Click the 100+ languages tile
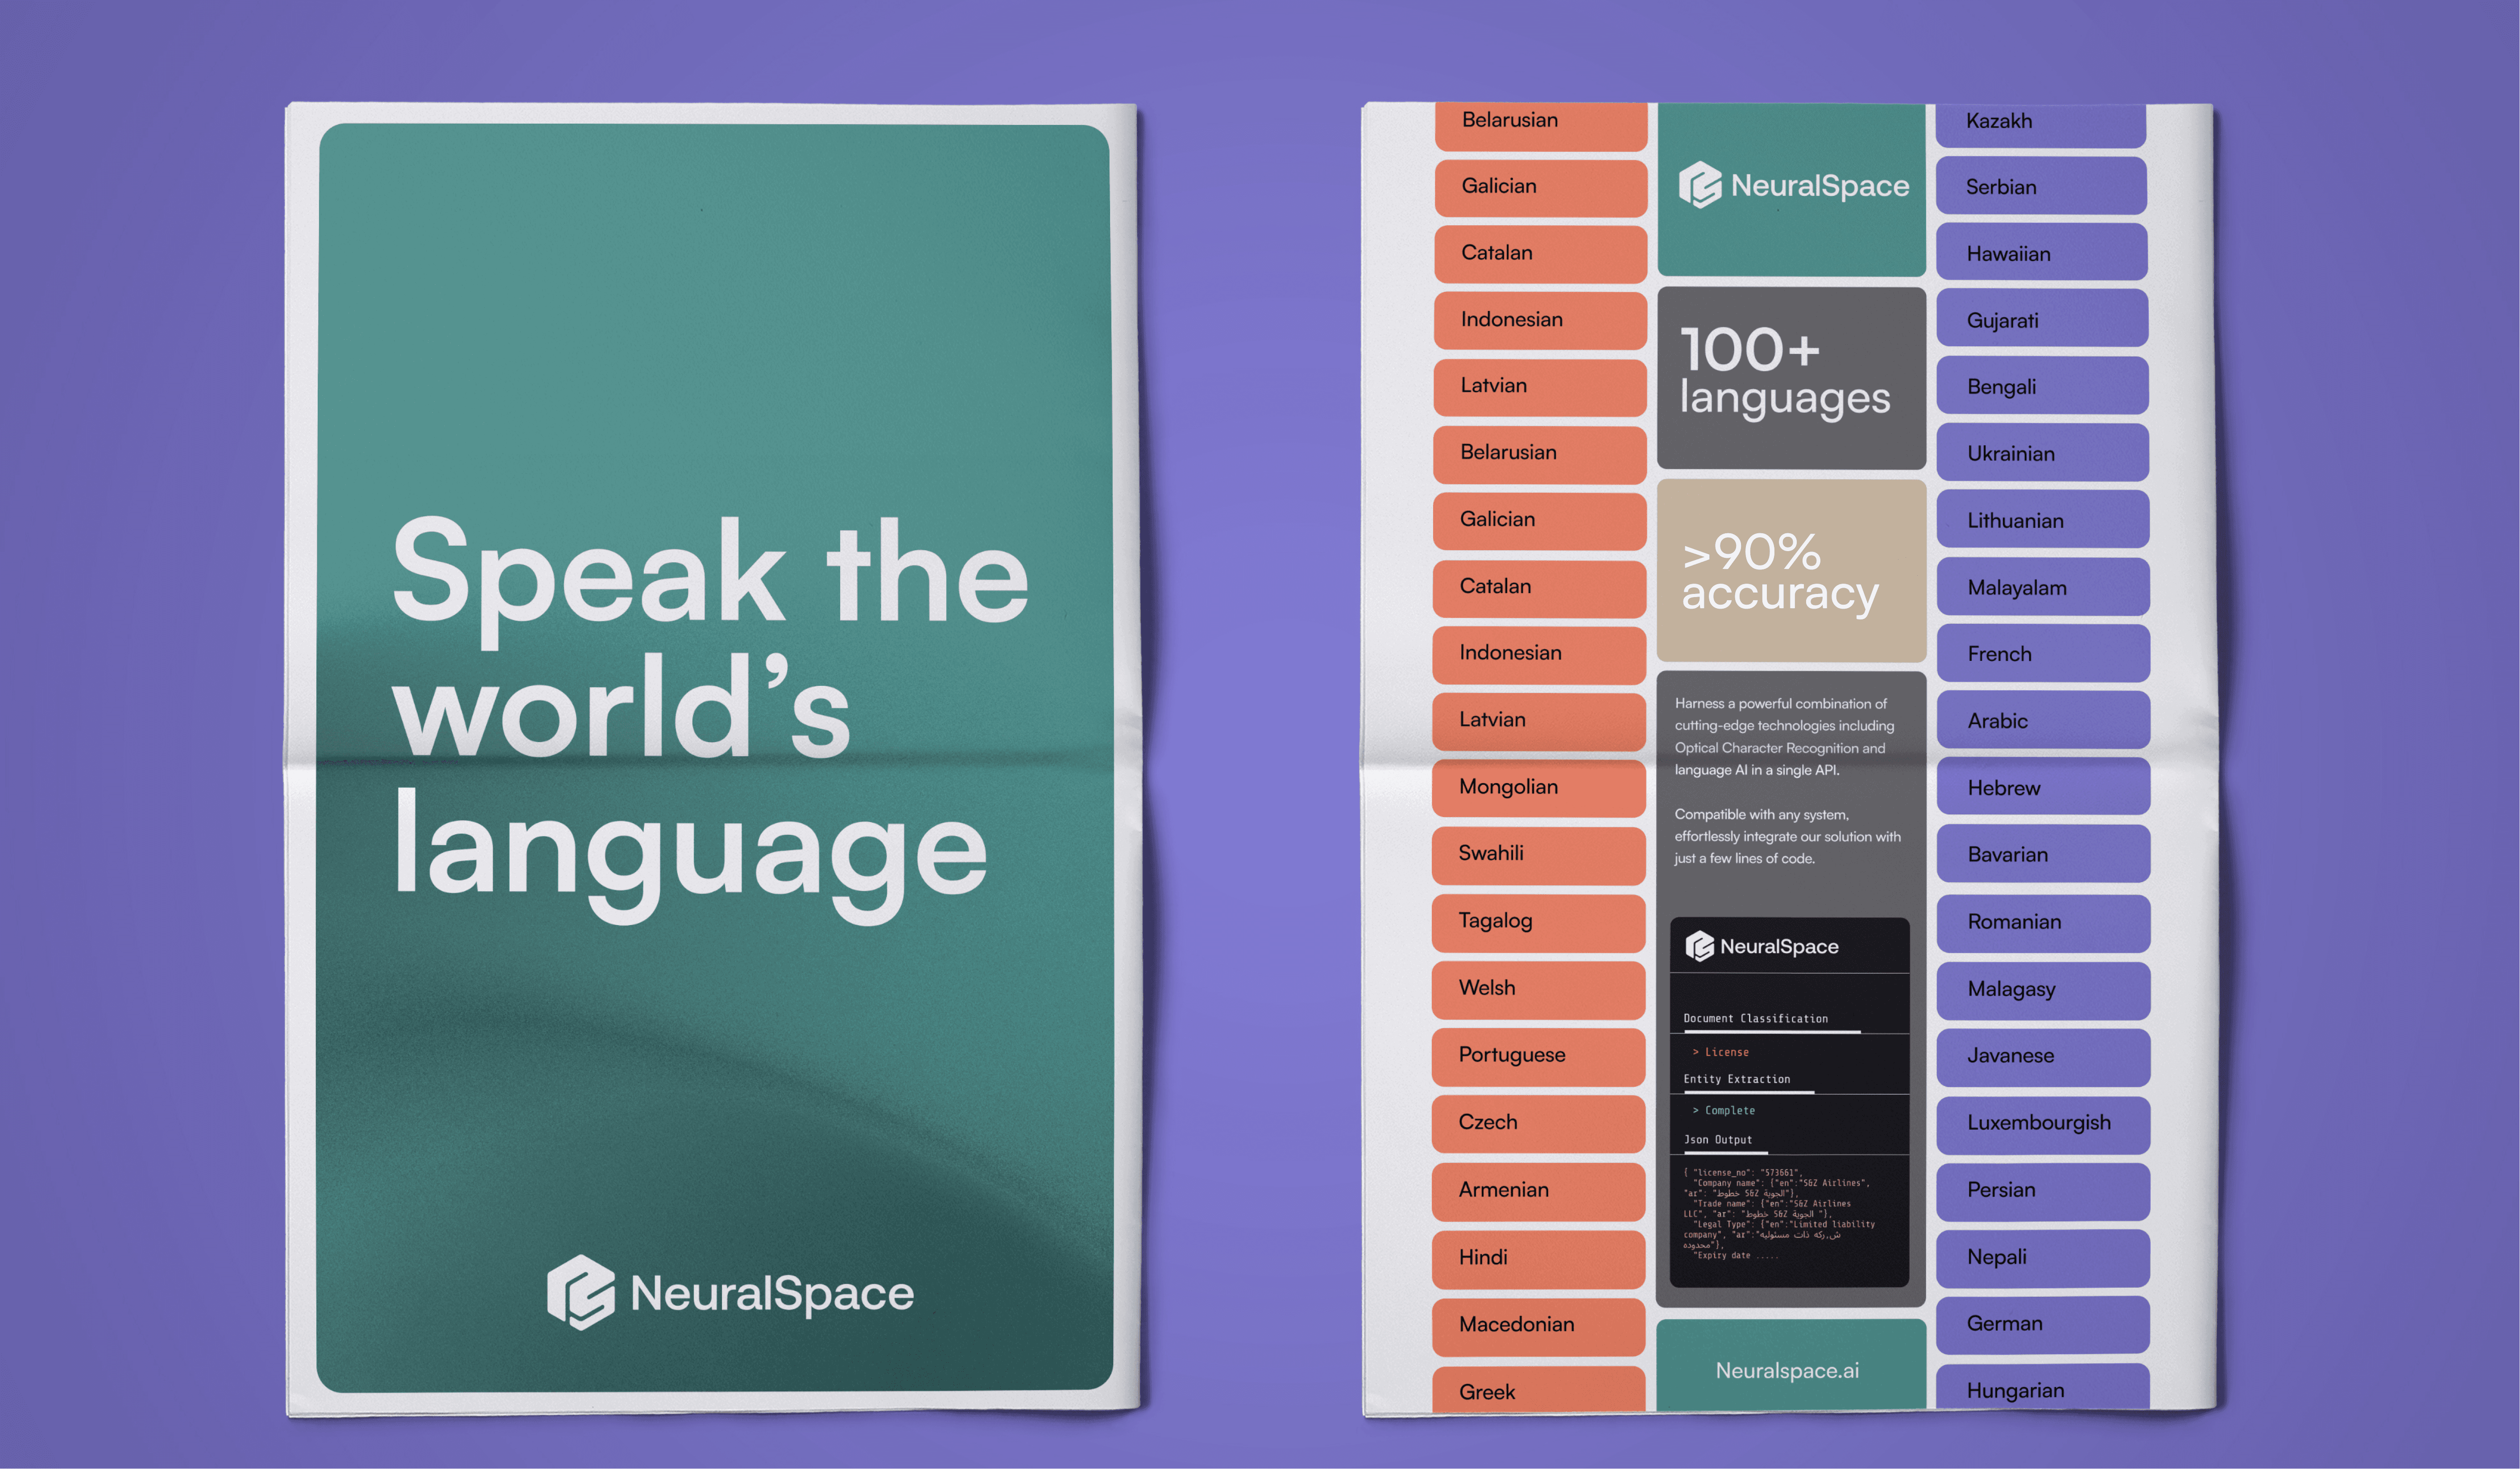Viewport: 2520px width, 1469px height. coord(1790,377)
